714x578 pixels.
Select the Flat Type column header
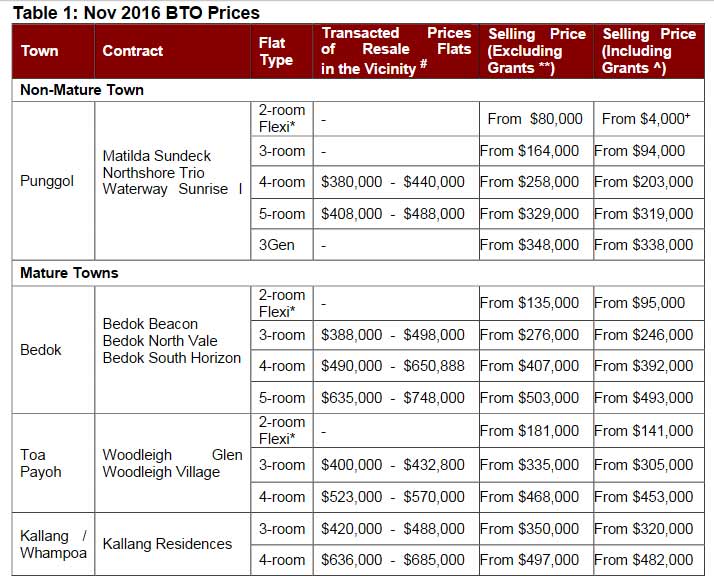pos(276,51)
